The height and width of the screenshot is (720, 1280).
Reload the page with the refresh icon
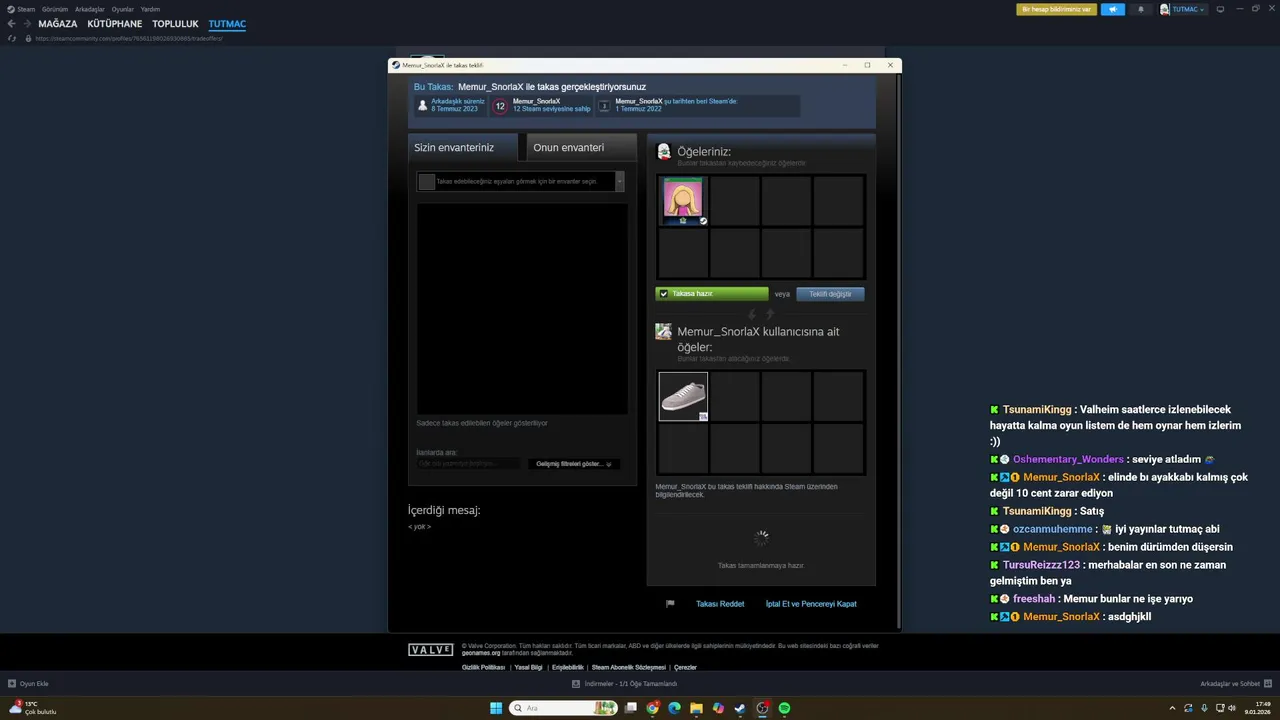pos(12,38)
